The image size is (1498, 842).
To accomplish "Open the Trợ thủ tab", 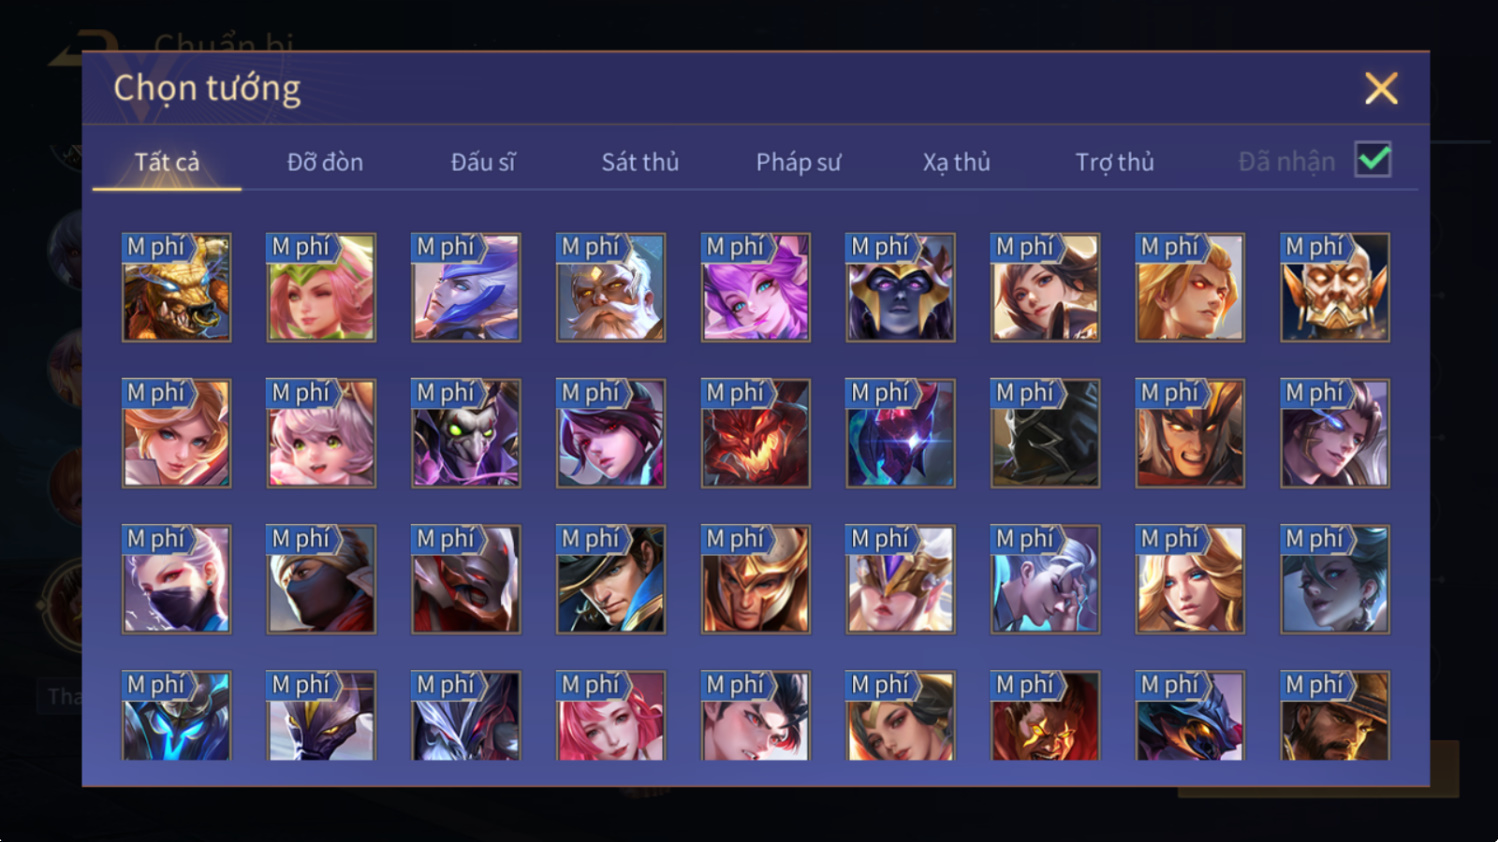I will (1114, 162).
